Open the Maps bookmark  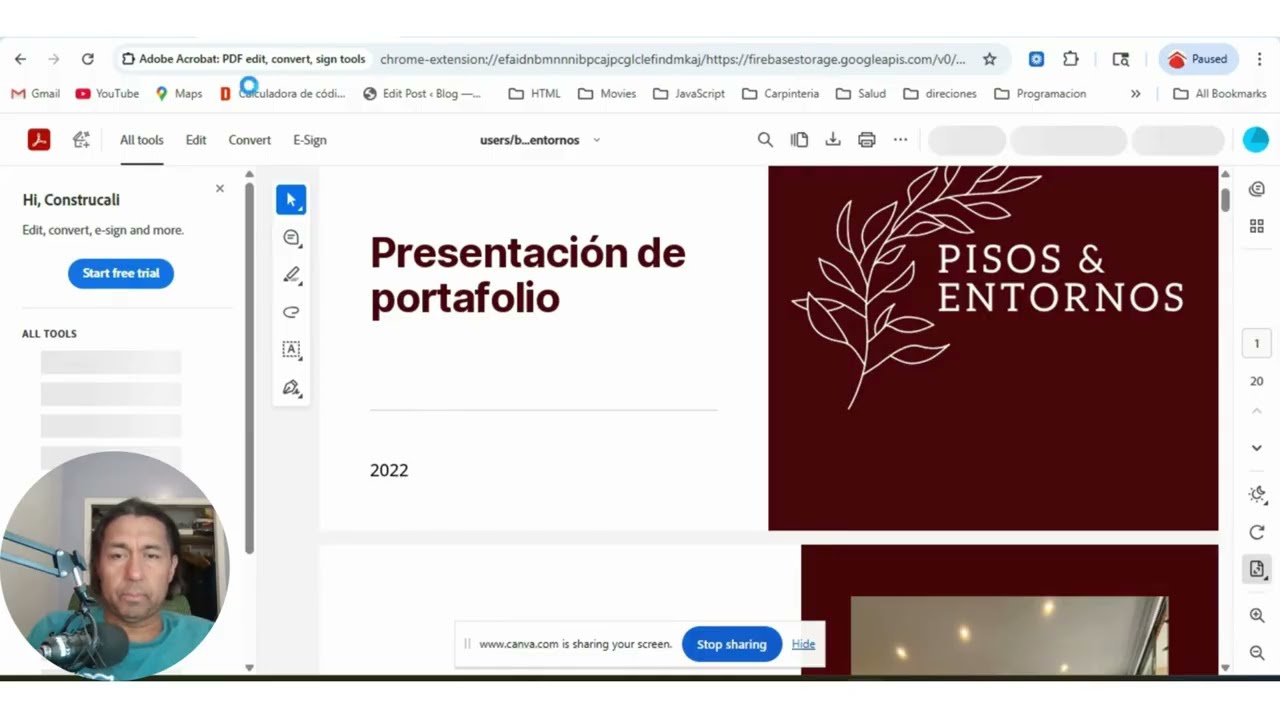click(178, 93)
